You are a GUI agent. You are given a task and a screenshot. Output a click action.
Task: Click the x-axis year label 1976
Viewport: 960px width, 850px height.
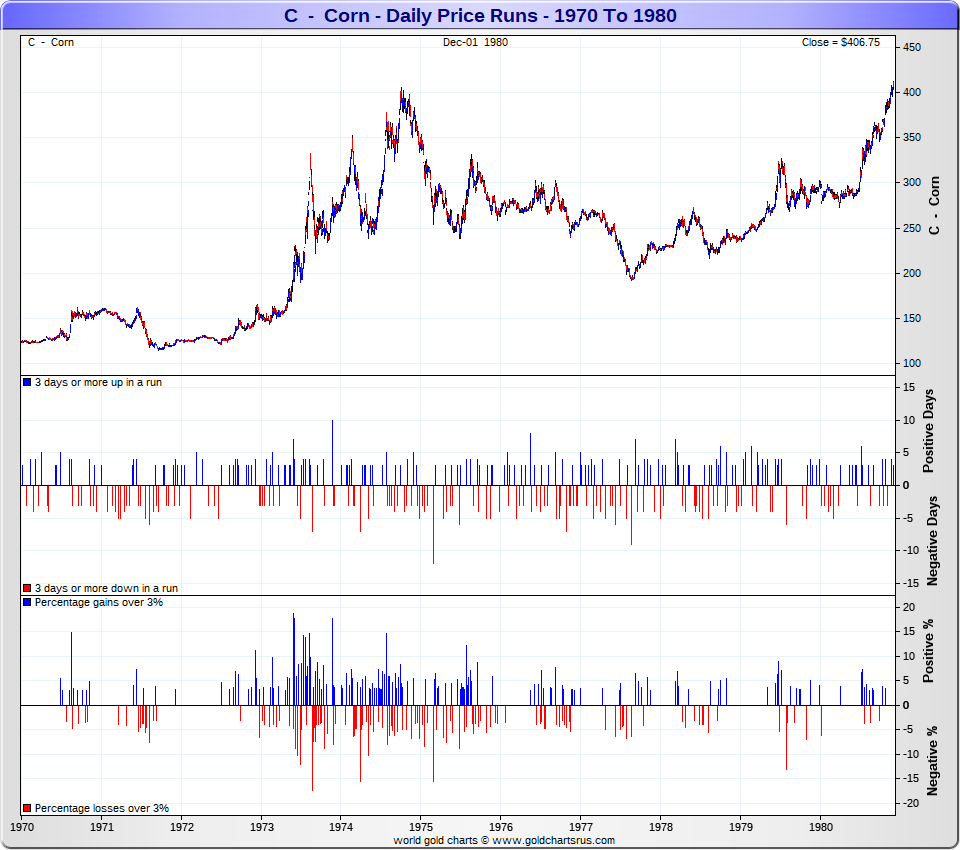pyautogui.click(x=501, y=827)
